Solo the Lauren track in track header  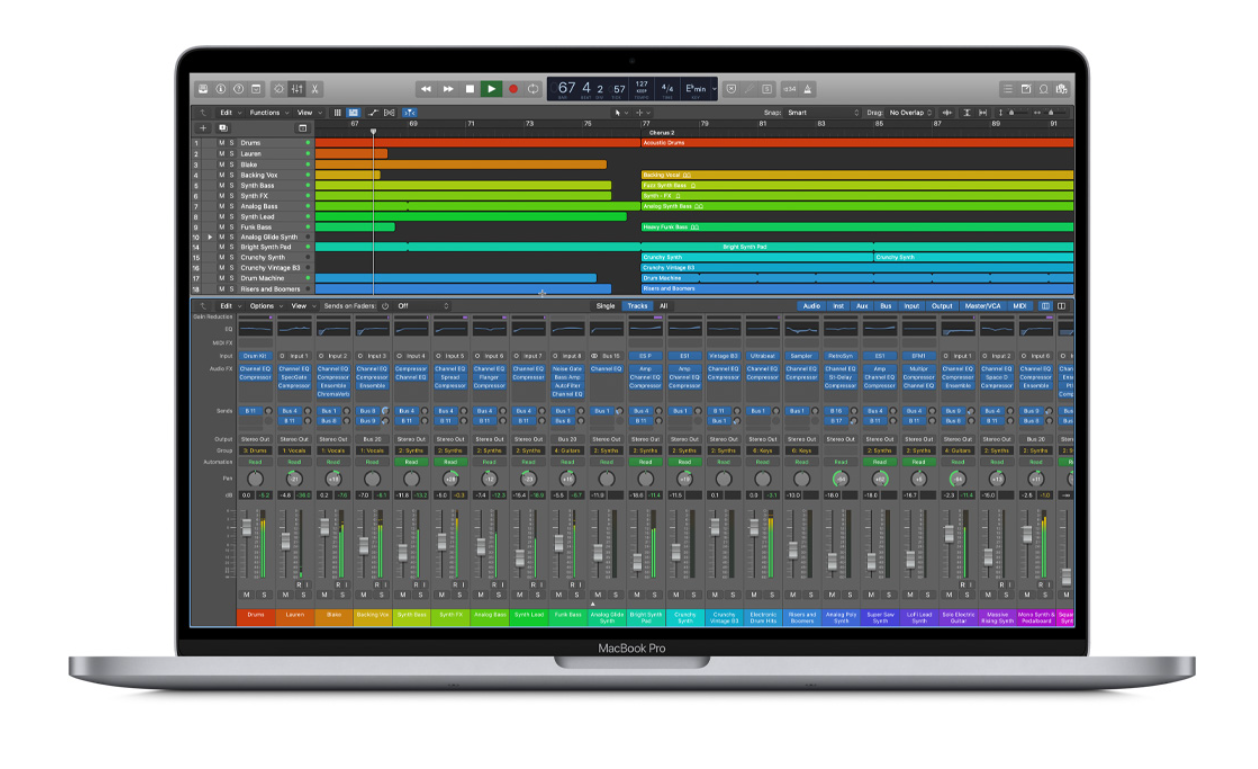[x=232, y=154]
